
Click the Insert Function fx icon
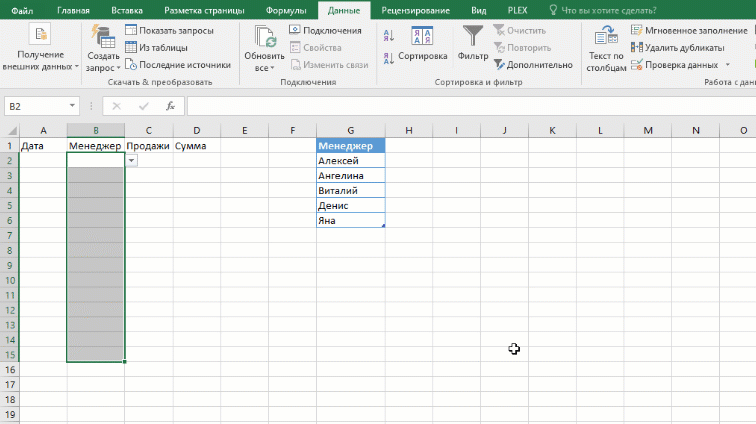pyautogui.click(x=170, y=106)
